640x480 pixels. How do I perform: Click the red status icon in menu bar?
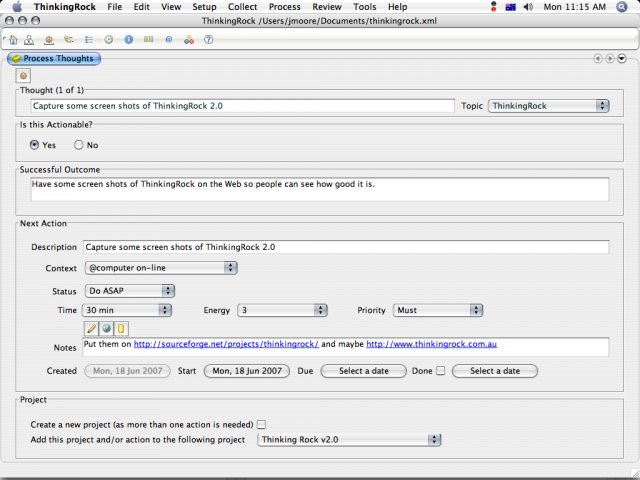coord(493,7)
